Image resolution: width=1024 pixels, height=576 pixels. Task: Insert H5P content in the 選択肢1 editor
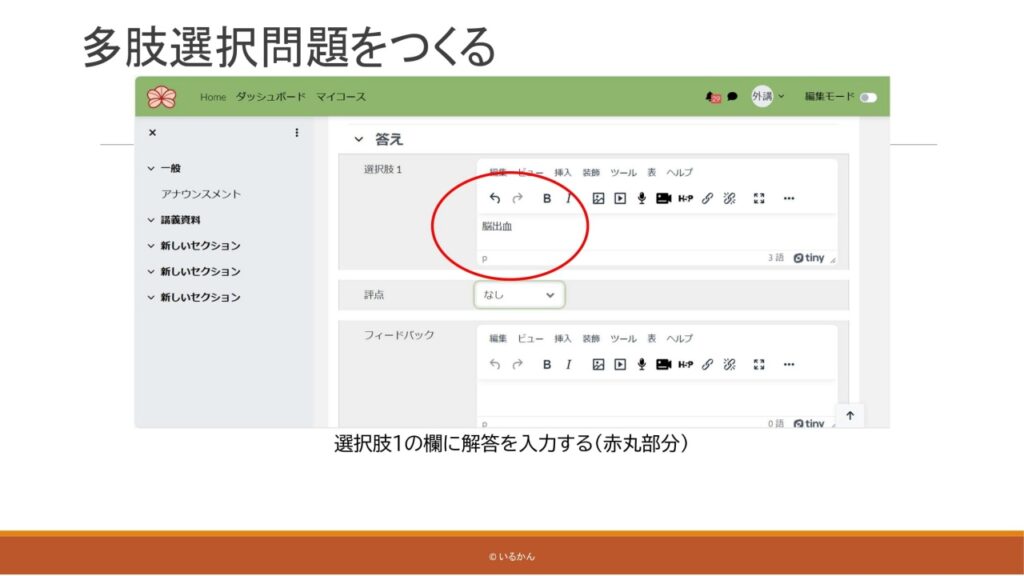685,198
